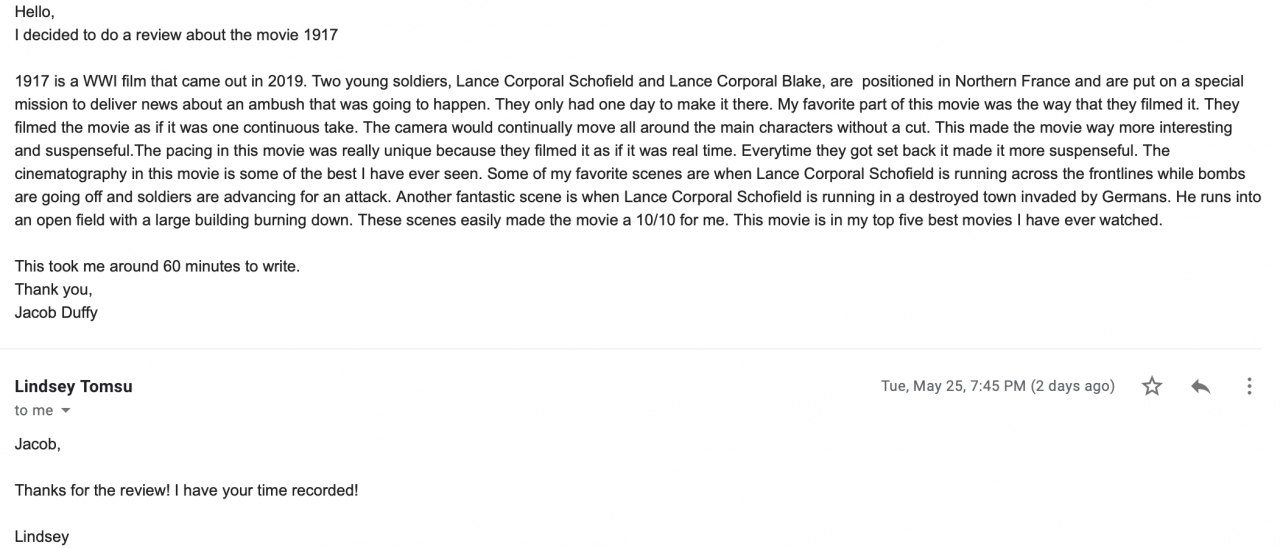Image resolution: width=1280 pixels, height=548 pixels.
Task: Click the "Hello," greeting line
Action: 35,13
